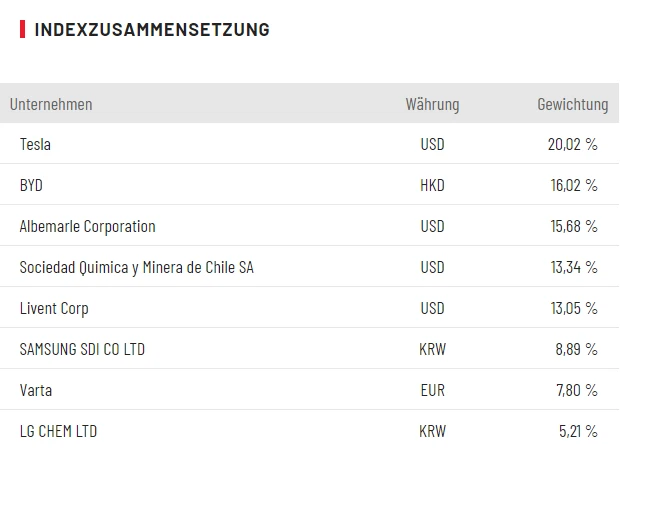
Task: Select Samsung SDI's 8,89 % weighting
Action: click(x=576, y=349)
